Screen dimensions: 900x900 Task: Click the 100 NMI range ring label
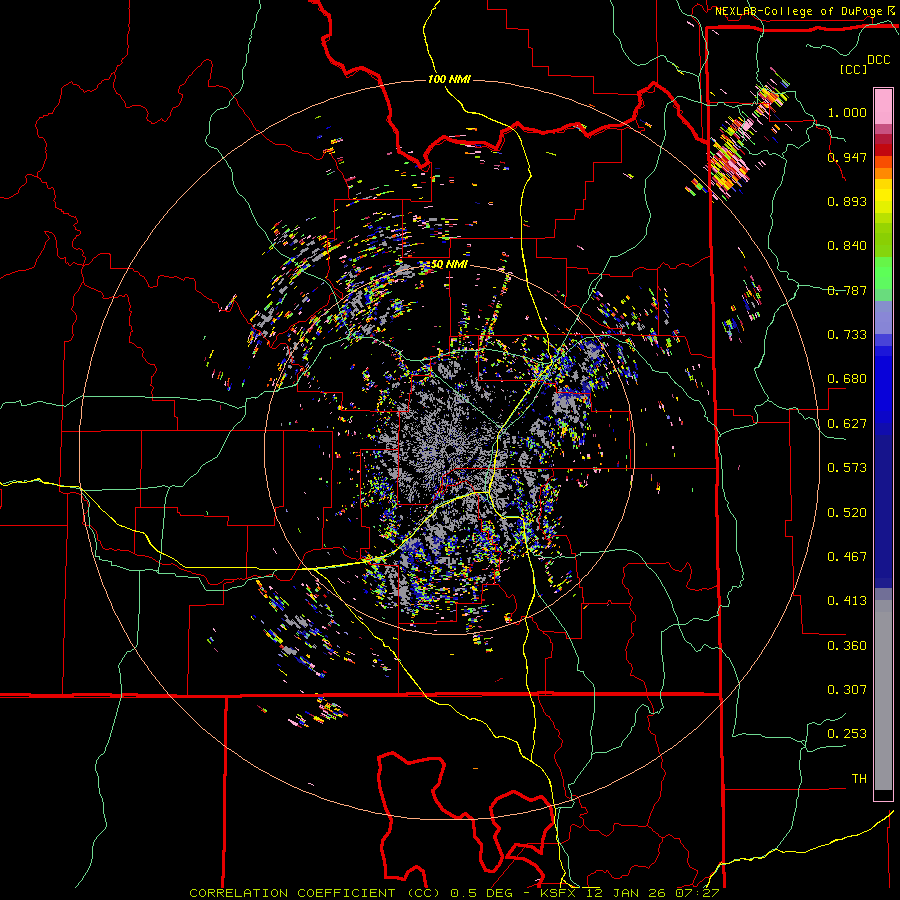pos(449,79)
